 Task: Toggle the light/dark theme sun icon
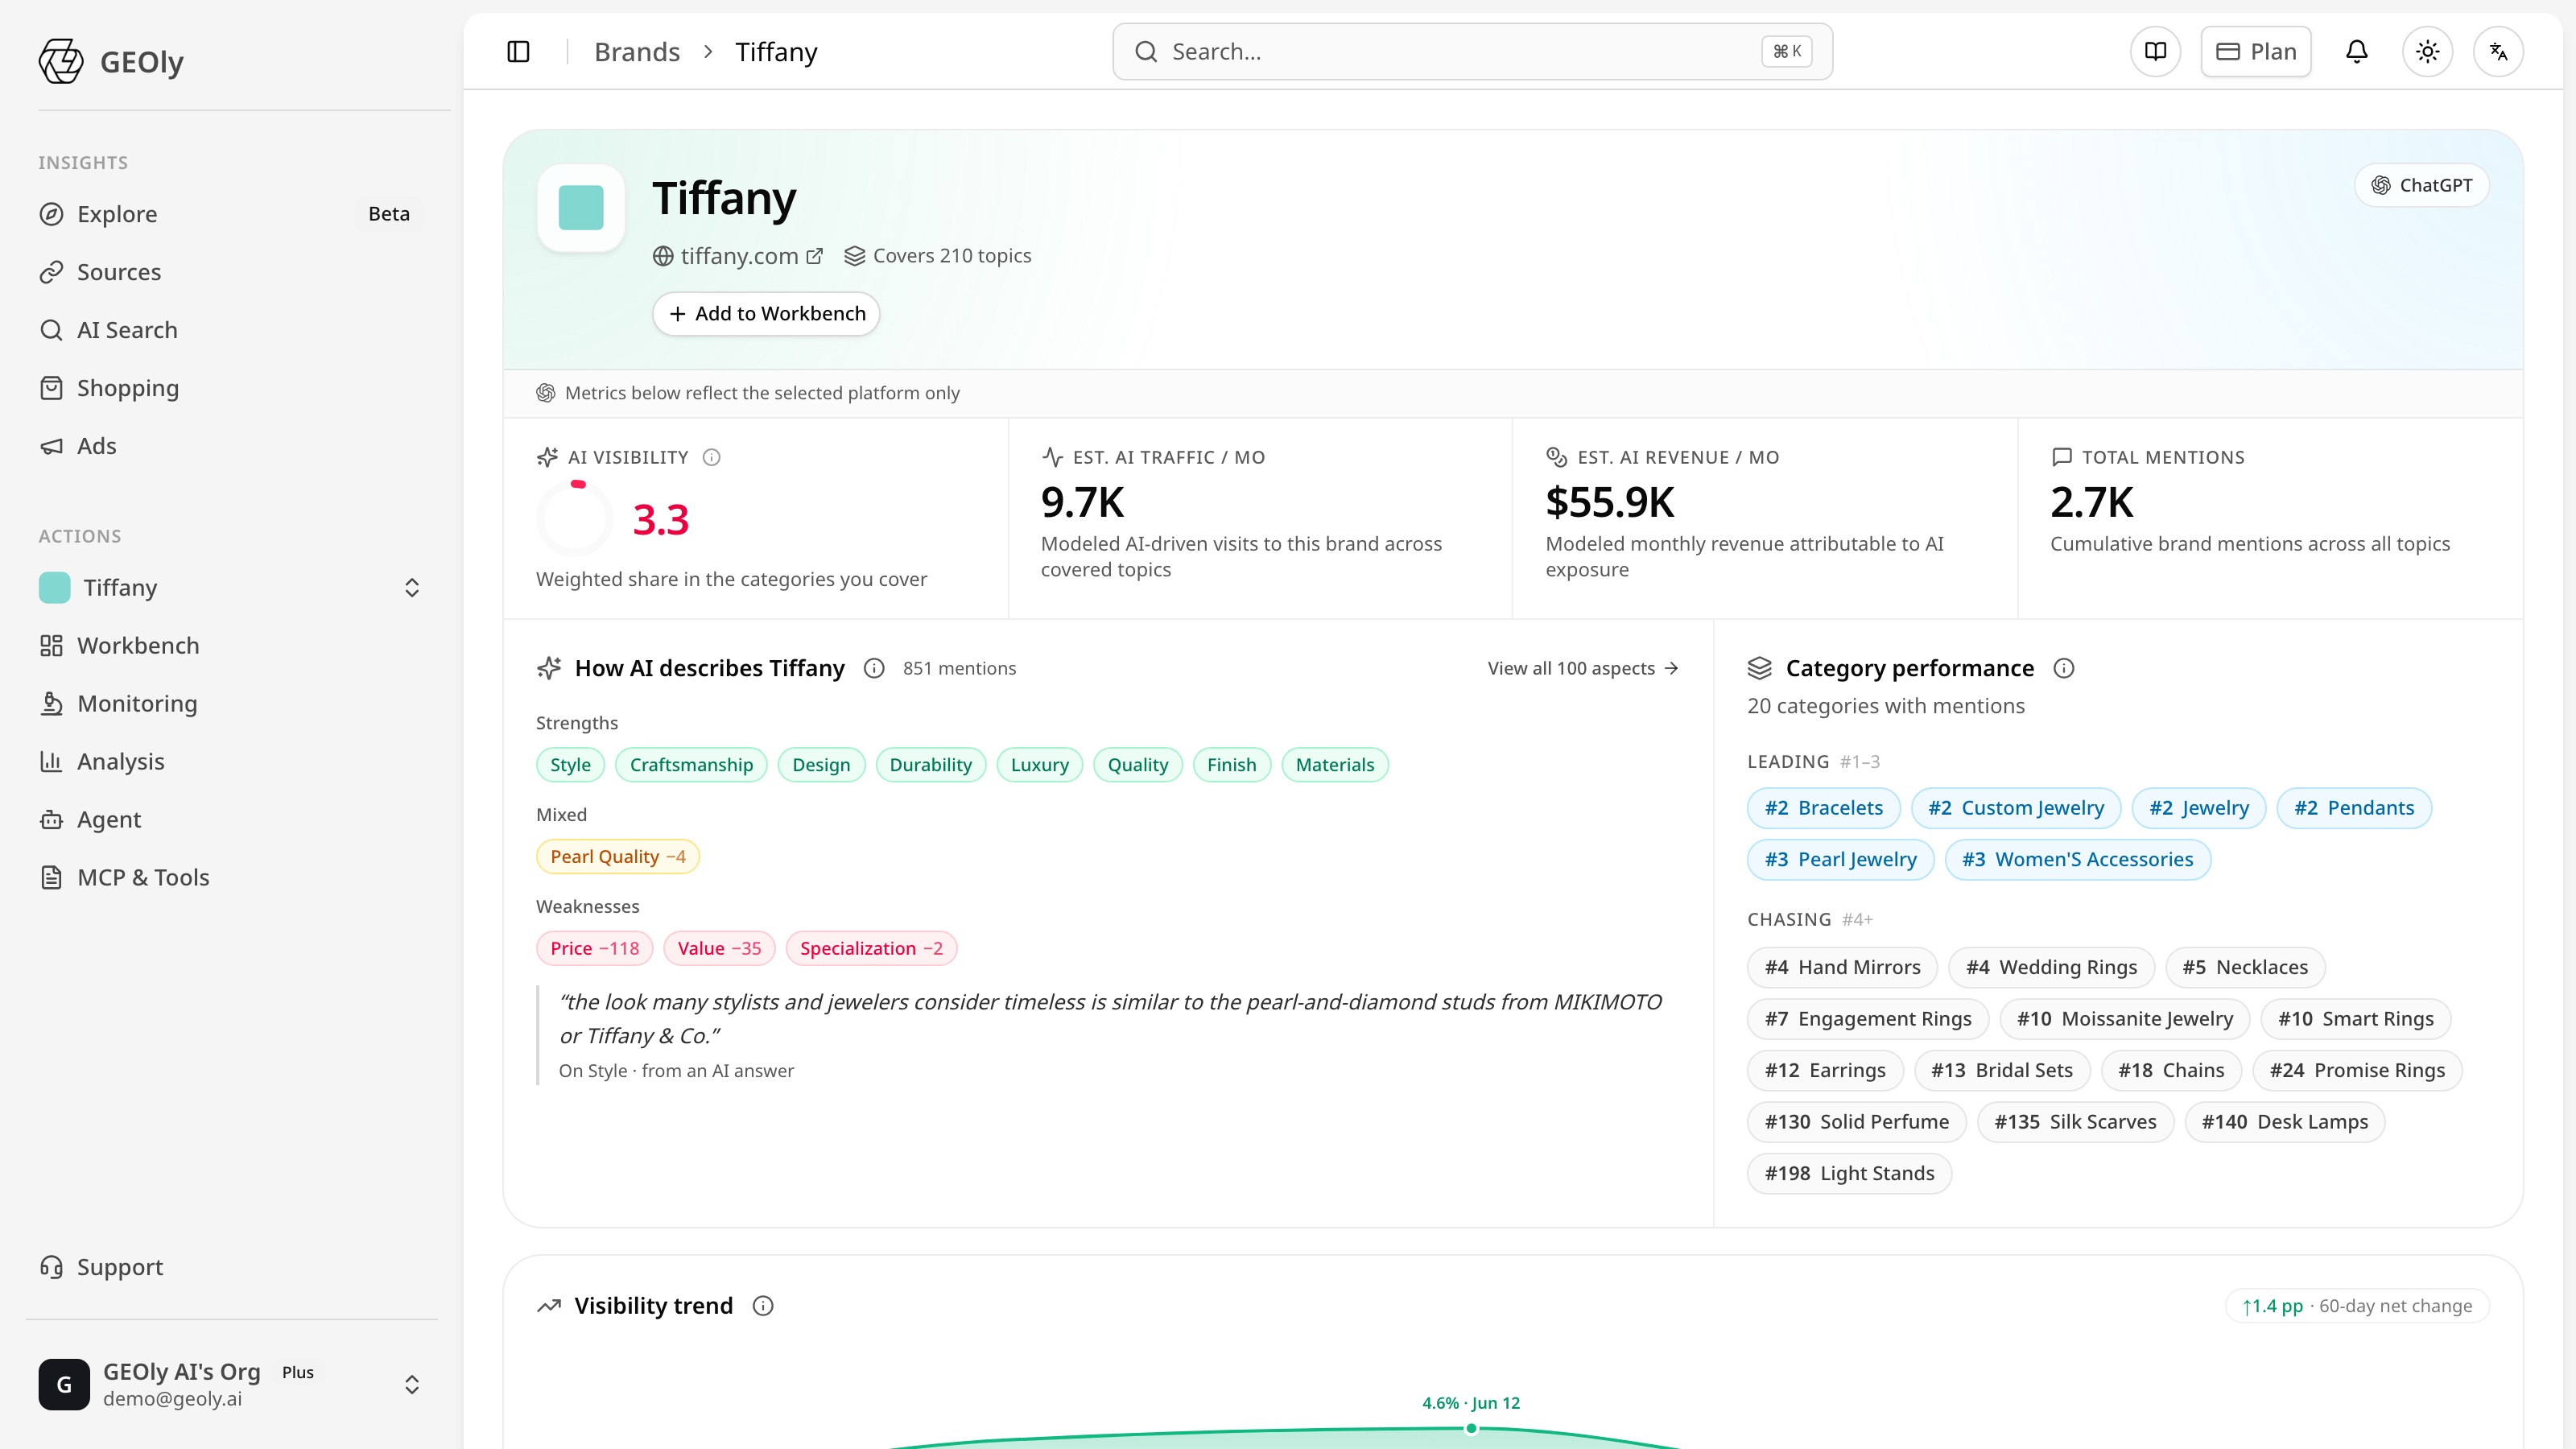tap(2428, 51)
